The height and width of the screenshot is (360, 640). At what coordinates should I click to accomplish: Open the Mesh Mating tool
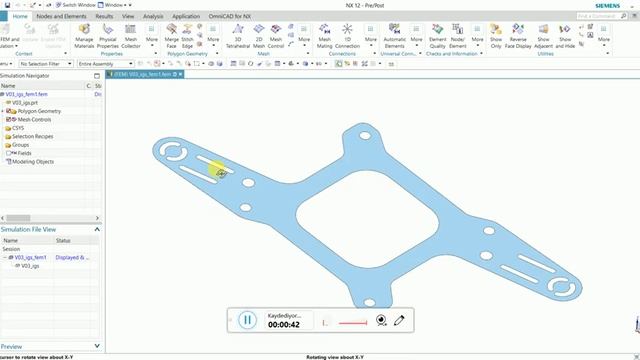tap(324, 36)
